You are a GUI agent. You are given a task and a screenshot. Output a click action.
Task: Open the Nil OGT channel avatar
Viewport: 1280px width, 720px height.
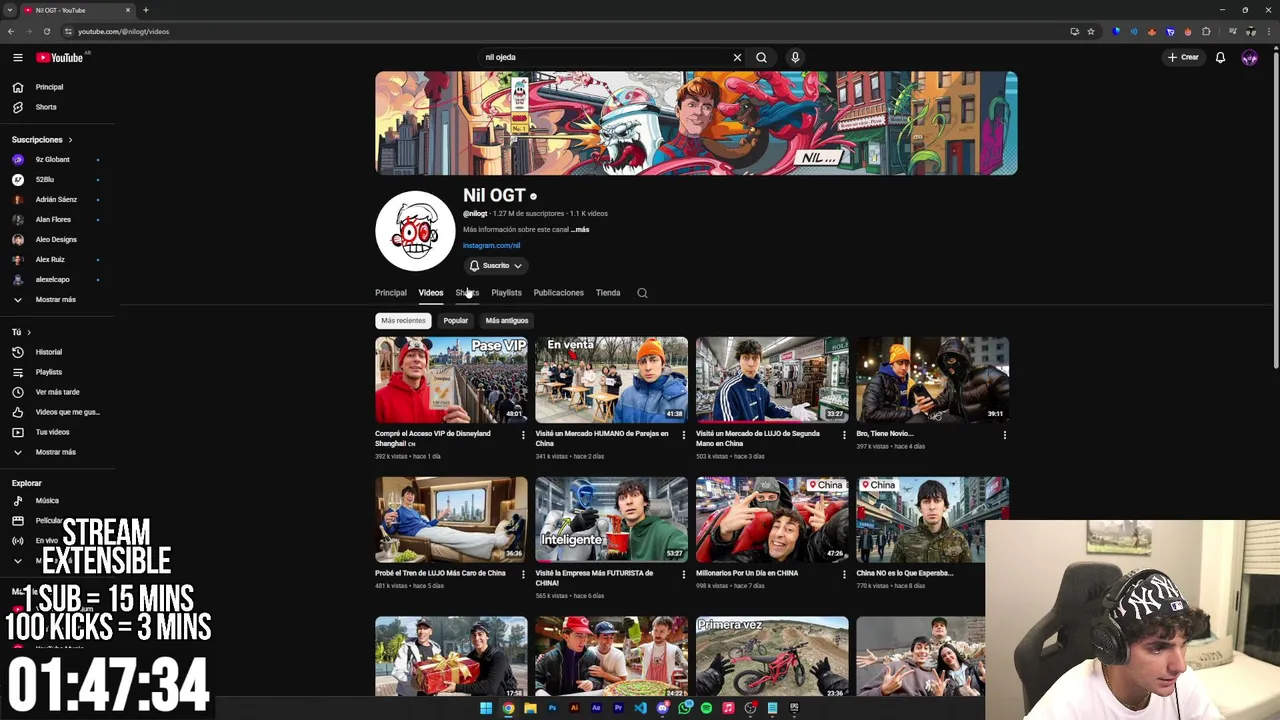click(415, 231)
